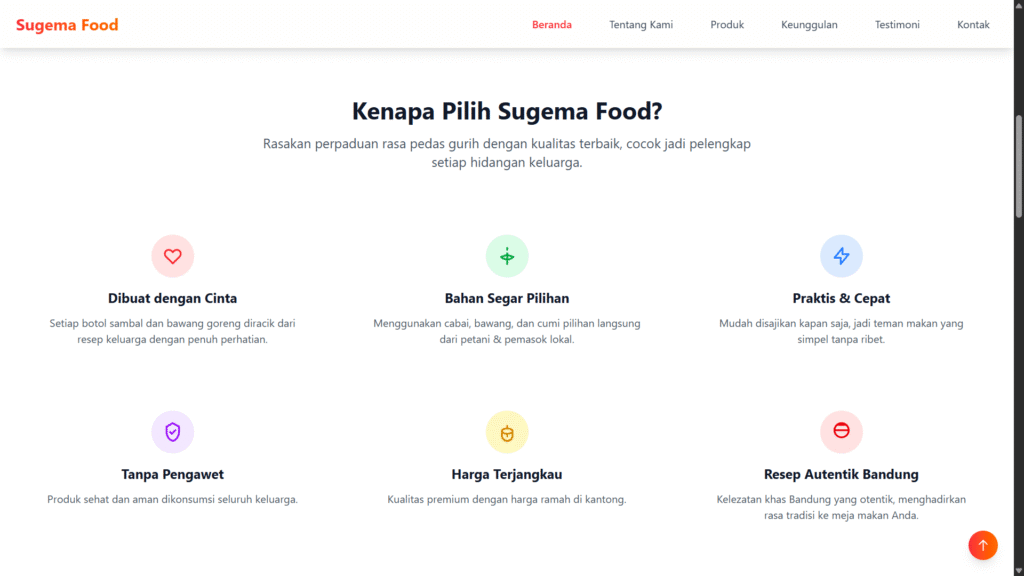Go to Tentang Kami section

pyautogui.click(x=641, y=25)
